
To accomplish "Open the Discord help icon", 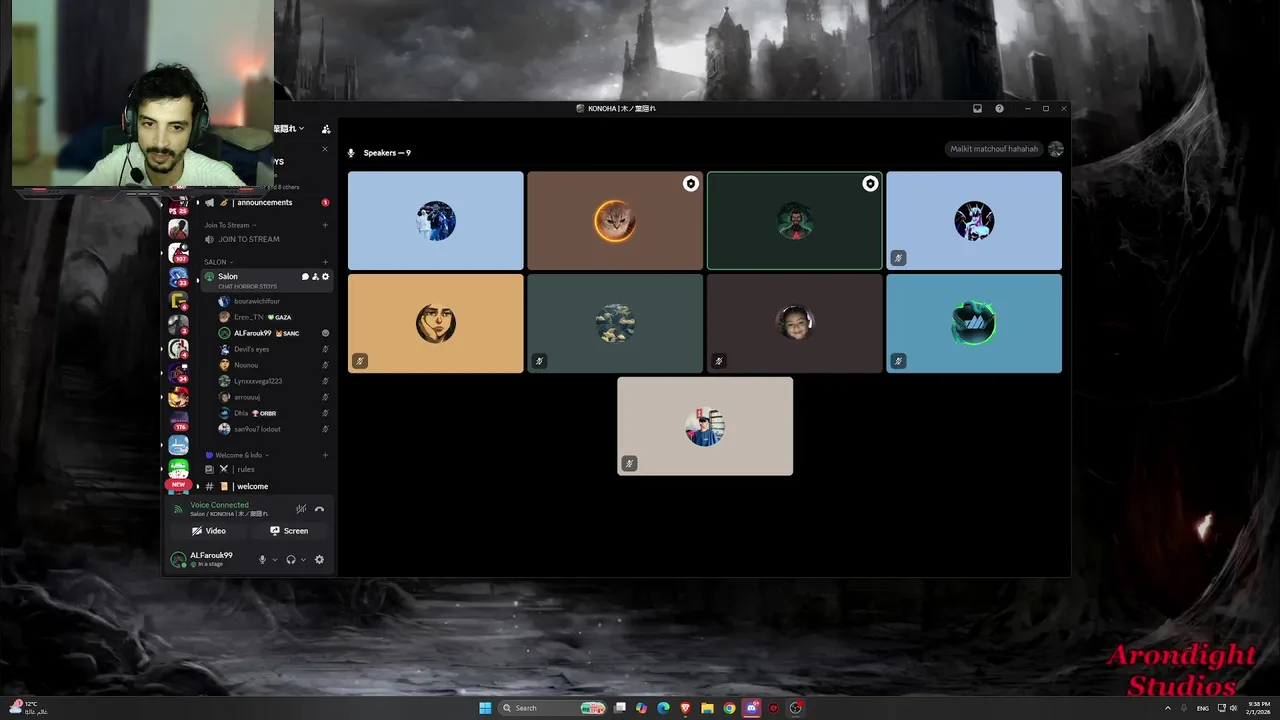I will (999, 108).
